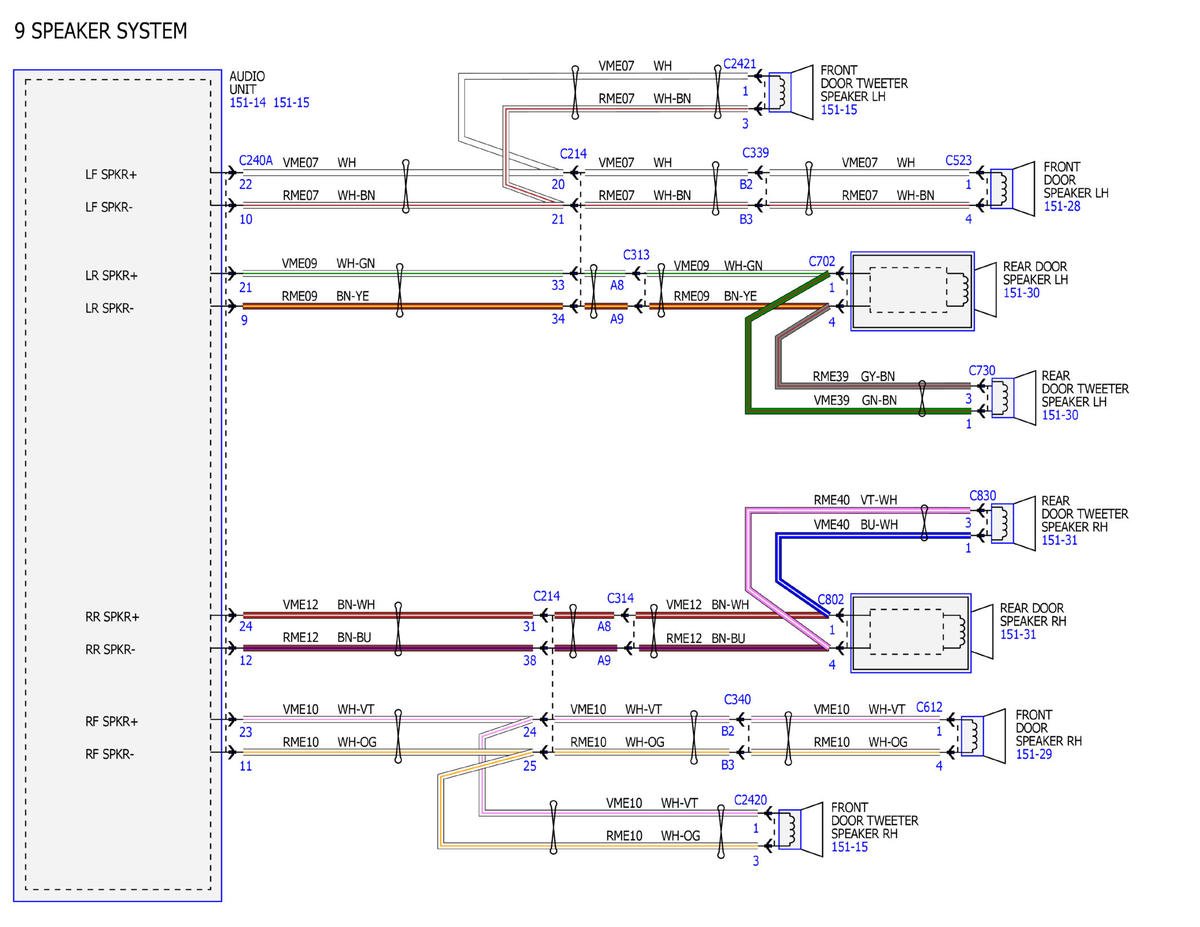Image resolution: width=1200 pixels, height=927 pixels.
Task: Select the Audio Unit module box
Action: point(117,485)
